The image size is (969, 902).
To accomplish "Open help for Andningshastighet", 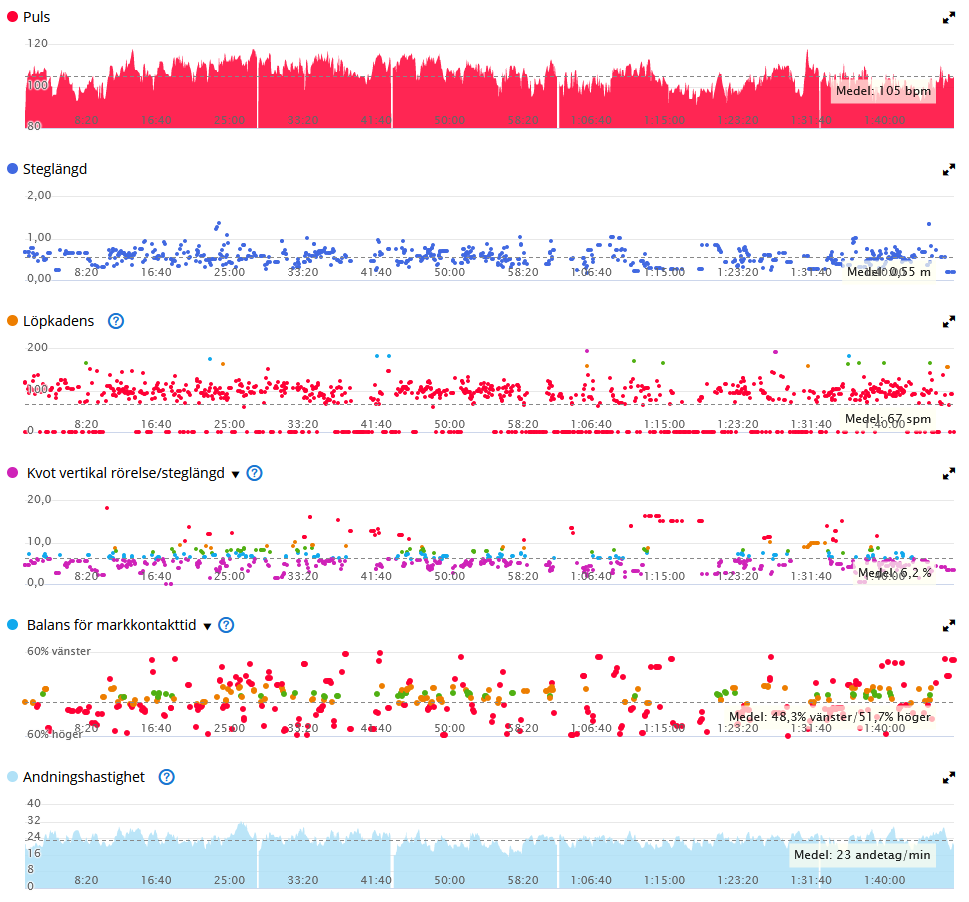I will point(166,777).
